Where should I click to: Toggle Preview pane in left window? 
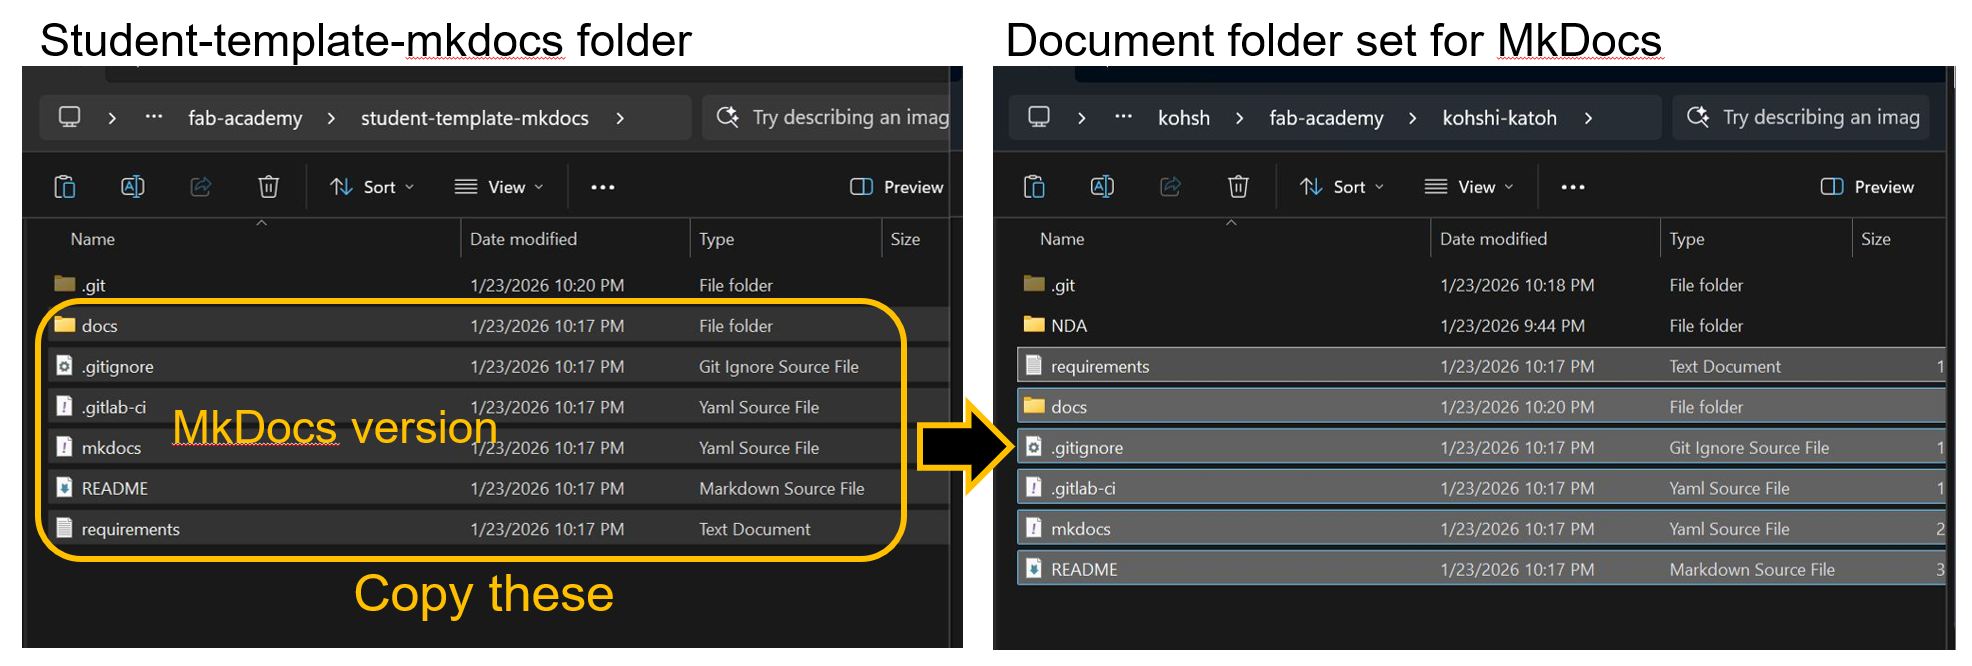(x=897, y=187)
